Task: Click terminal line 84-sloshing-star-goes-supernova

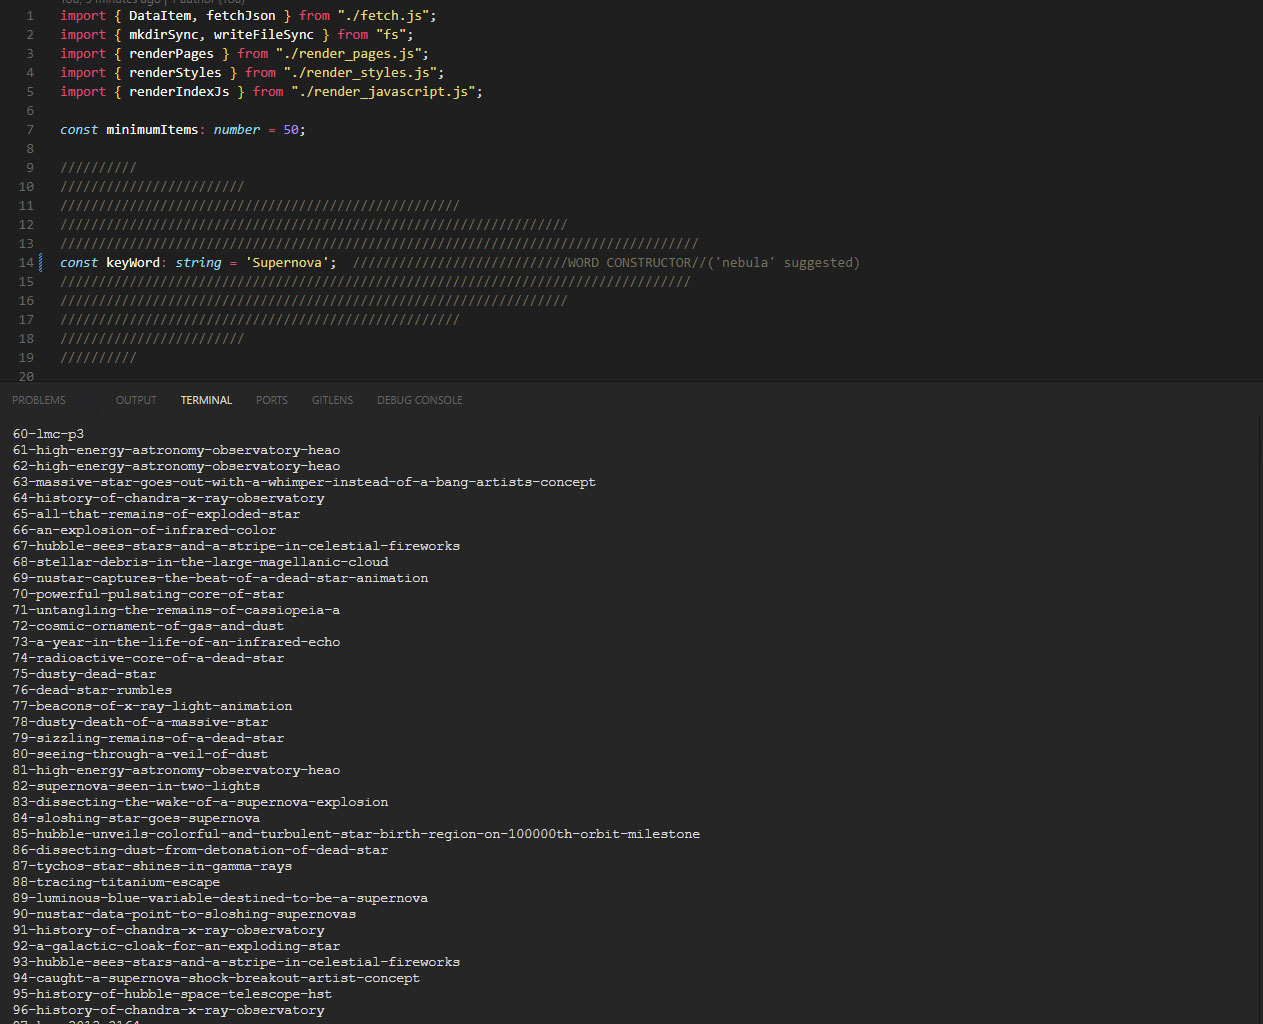Action: click(136, 818)
